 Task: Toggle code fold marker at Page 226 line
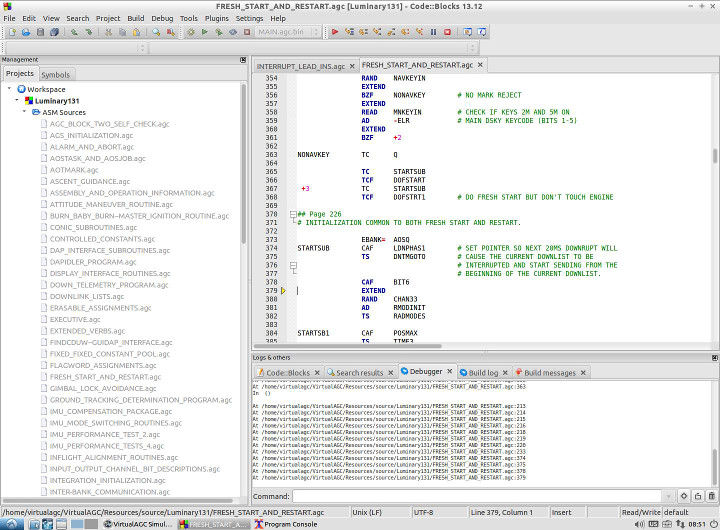click(x=292, y=214)
